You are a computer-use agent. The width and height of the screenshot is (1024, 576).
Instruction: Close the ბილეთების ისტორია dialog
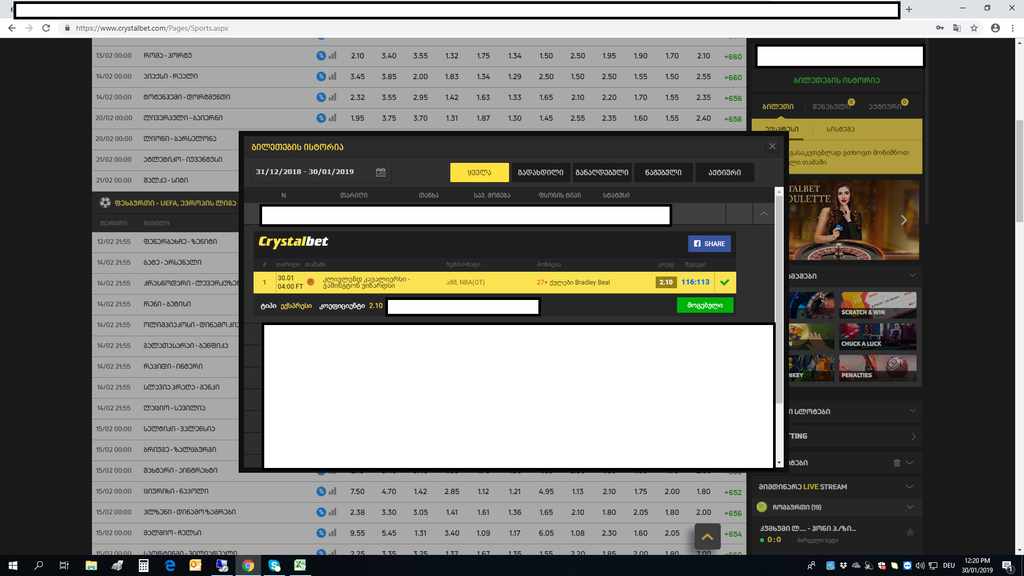click(772, 146)
